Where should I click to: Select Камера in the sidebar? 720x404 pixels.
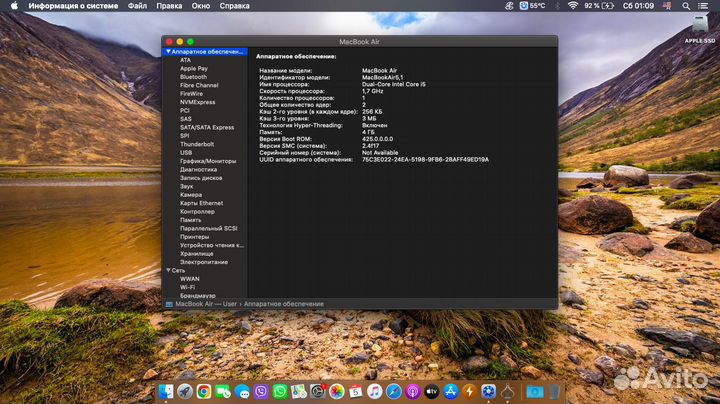(191, 195)
